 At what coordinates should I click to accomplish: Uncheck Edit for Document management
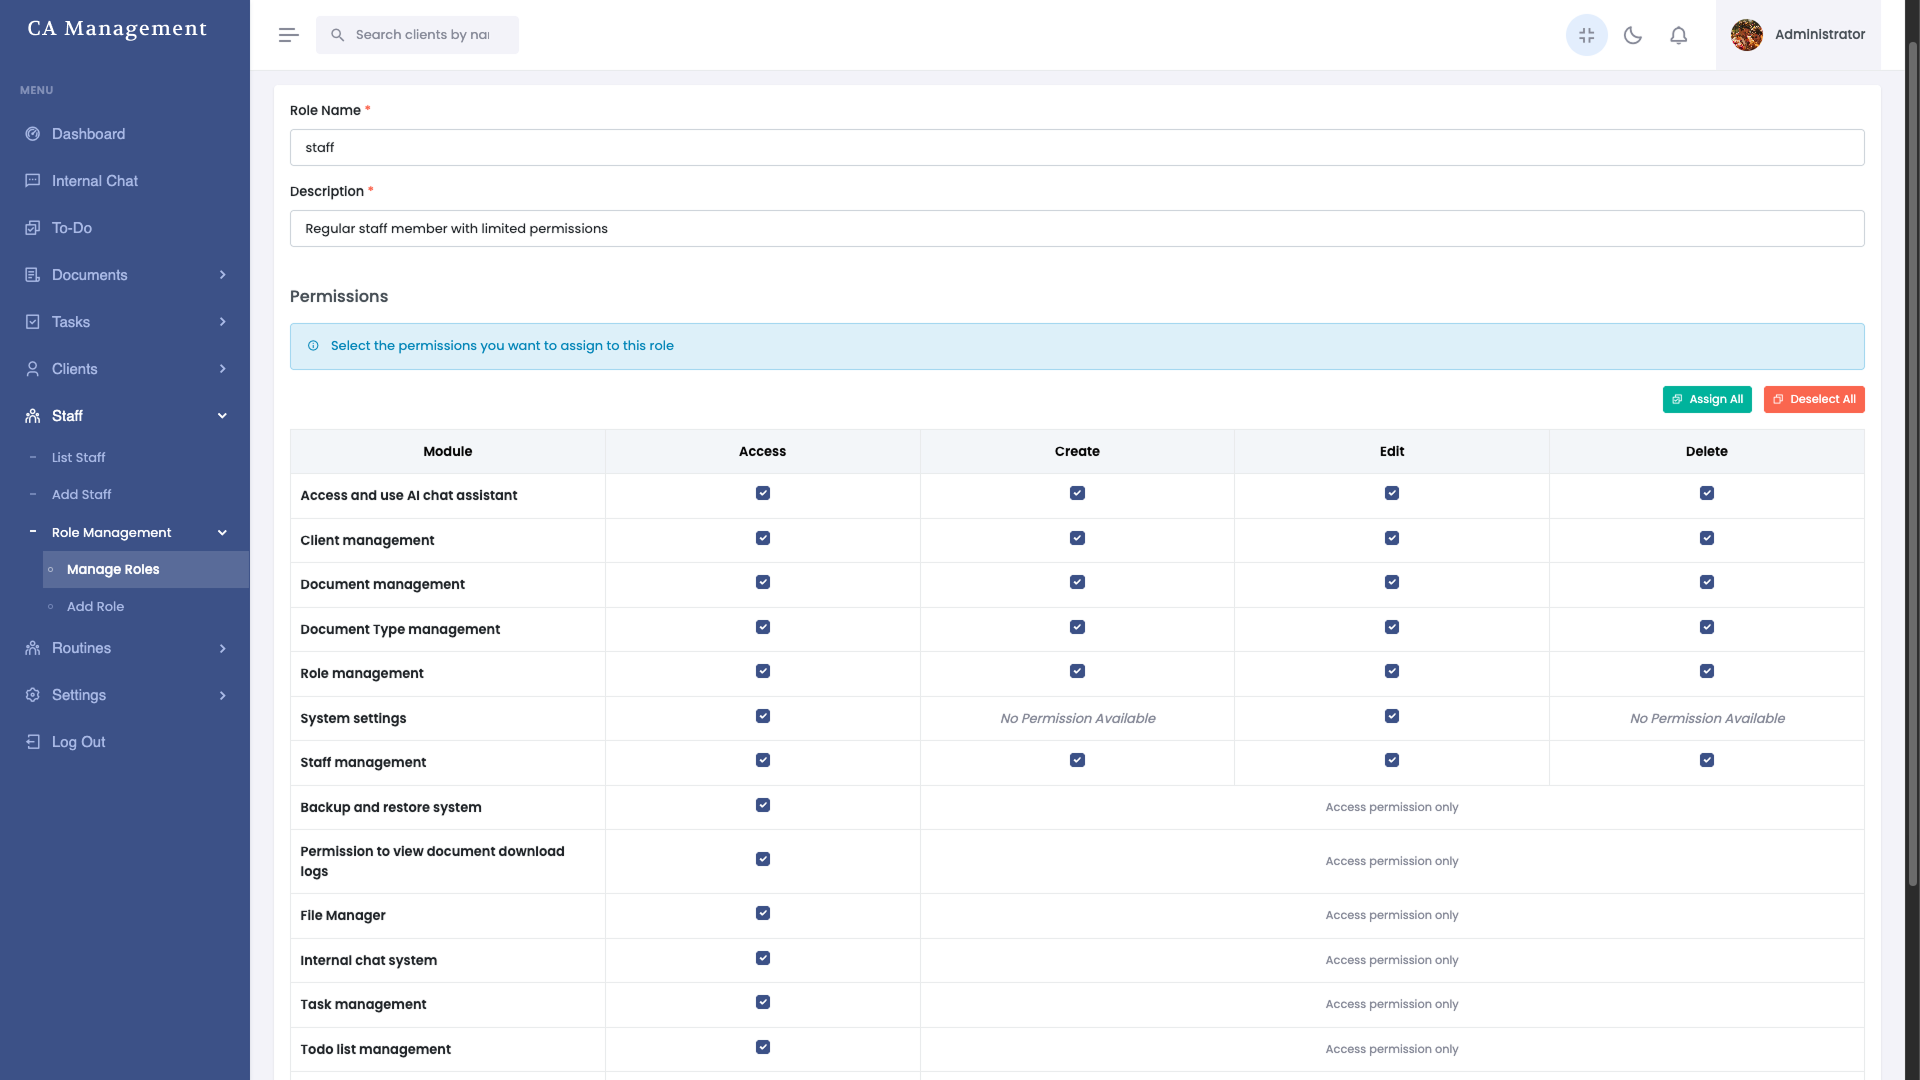pyautogui.click(x=1392, y=582)
